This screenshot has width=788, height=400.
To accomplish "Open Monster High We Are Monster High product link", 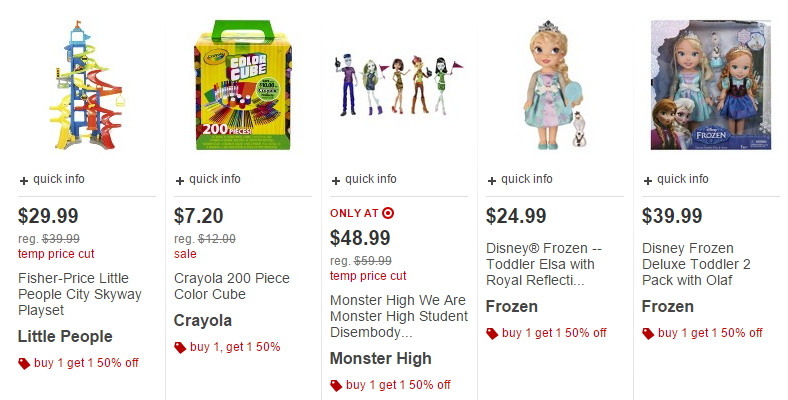I will [399, 316].
